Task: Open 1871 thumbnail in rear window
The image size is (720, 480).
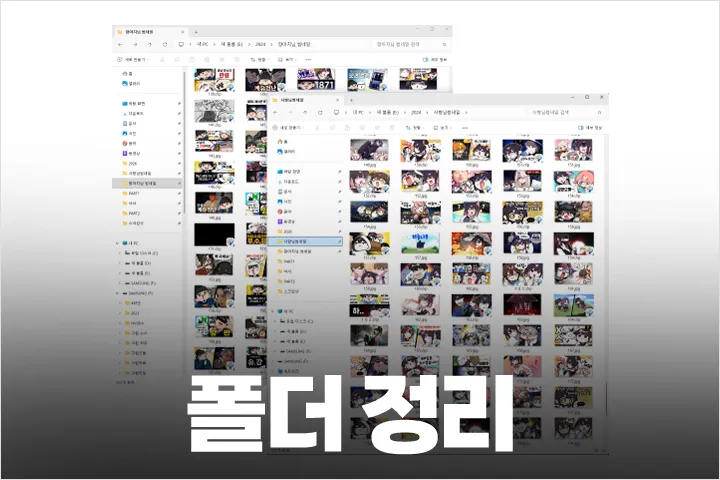Action: coord(316,79)
